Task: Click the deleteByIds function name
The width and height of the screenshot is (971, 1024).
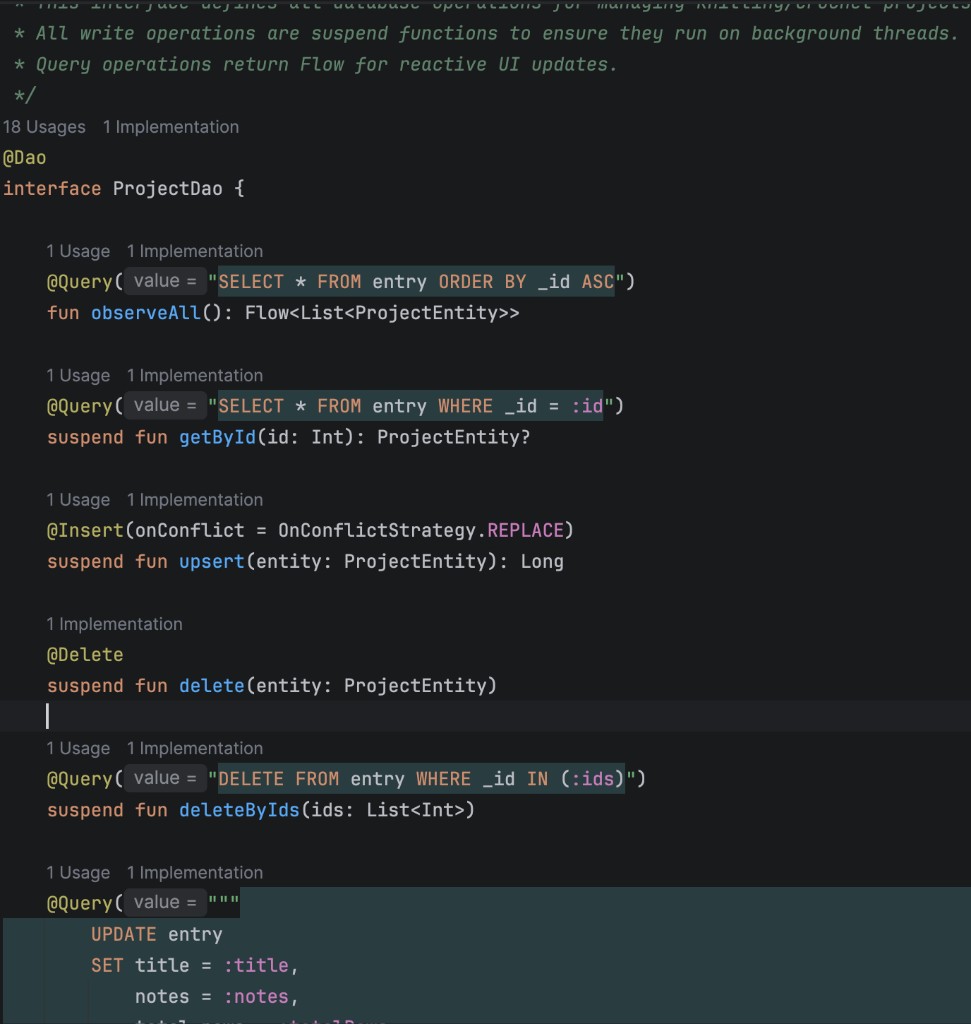Action: point(239,810)
